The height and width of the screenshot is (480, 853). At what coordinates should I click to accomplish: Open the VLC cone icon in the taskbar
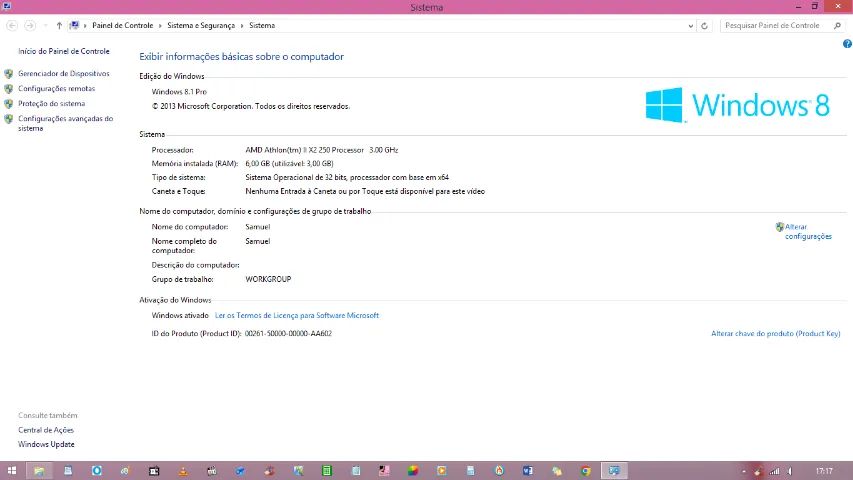click(x=183, y=471)
